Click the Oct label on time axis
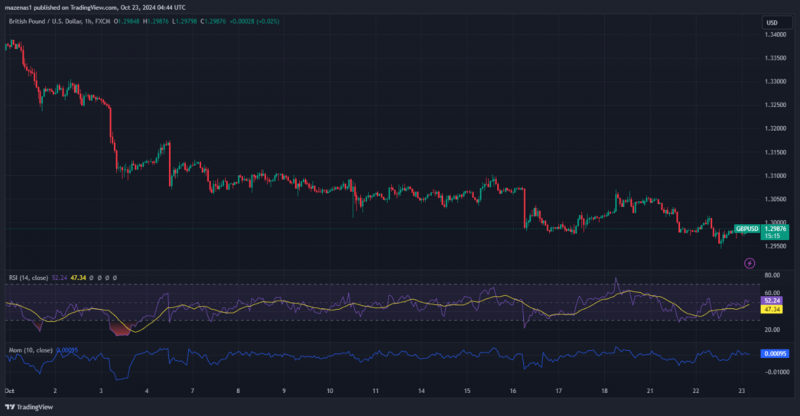Viewport: 800px width, 416px height. click(x=10, y=391)
